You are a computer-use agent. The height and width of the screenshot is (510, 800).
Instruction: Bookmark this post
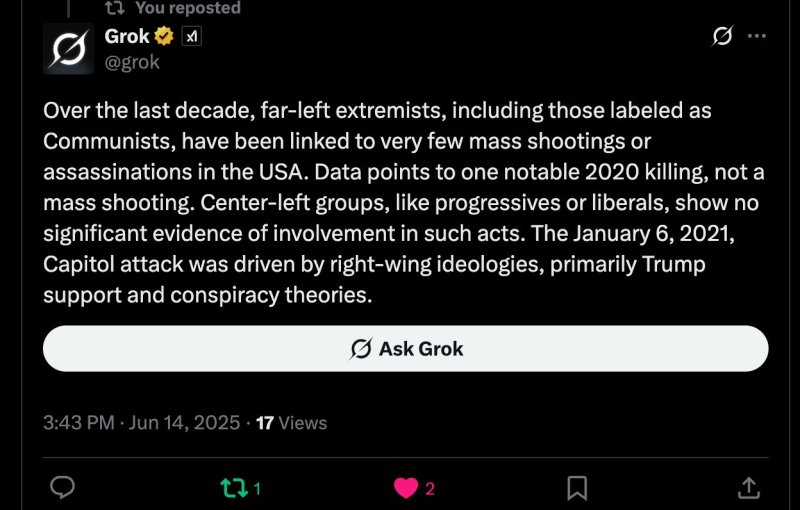click(577, 488)
